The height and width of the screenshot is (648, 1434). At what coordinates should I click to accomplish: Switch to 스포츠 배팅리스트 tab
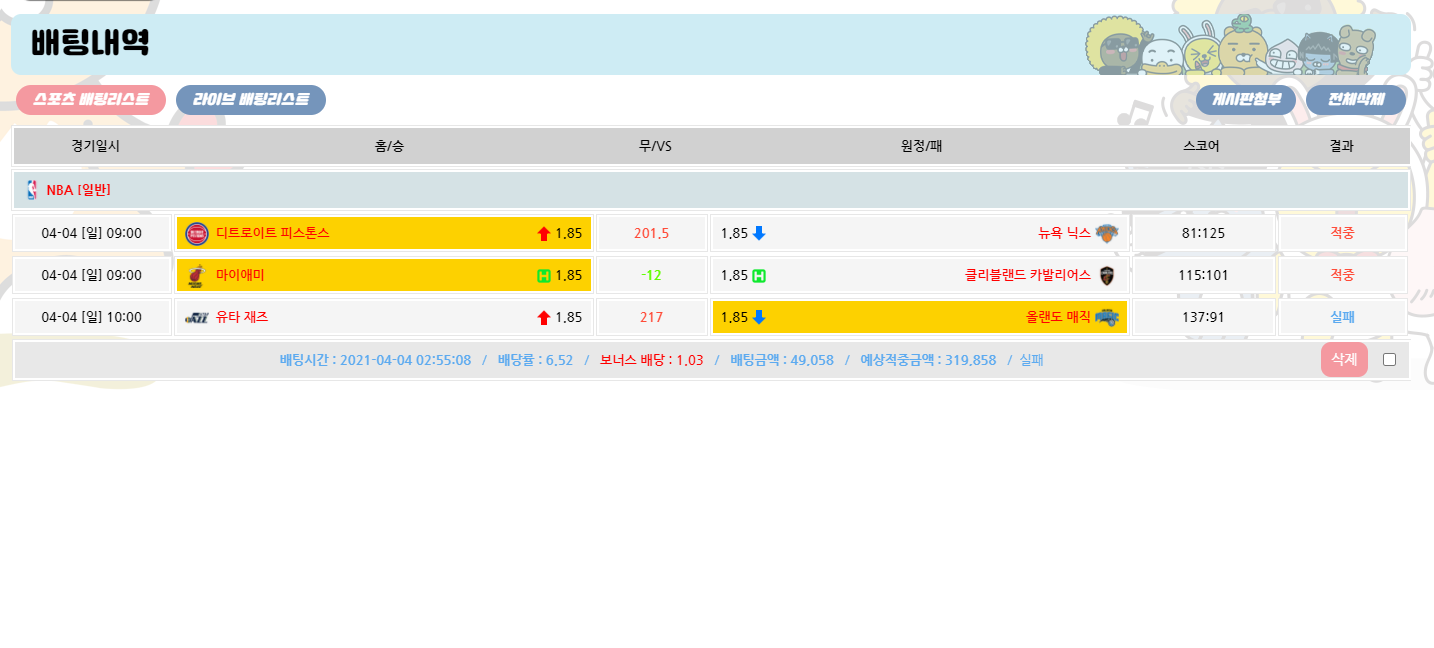click(x=91, y=100)
